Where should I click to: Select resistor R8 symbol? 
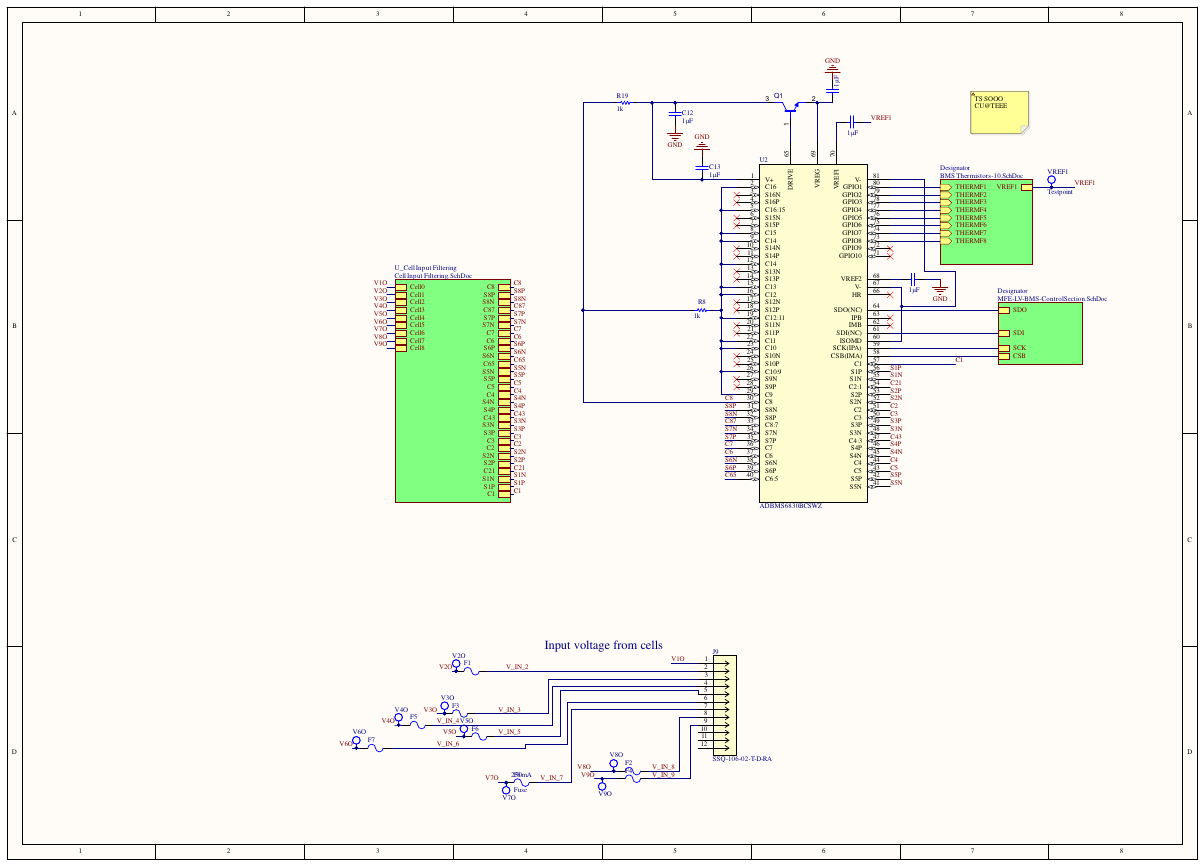pyautogui.click(x=703, y=310)
